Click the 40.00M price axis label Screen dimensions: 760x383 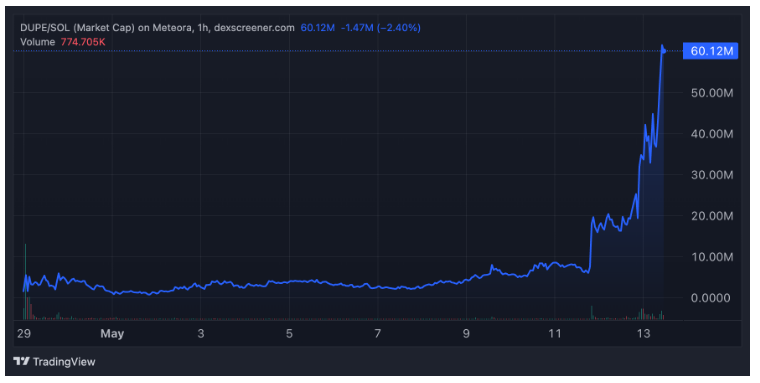click(712, 134)
